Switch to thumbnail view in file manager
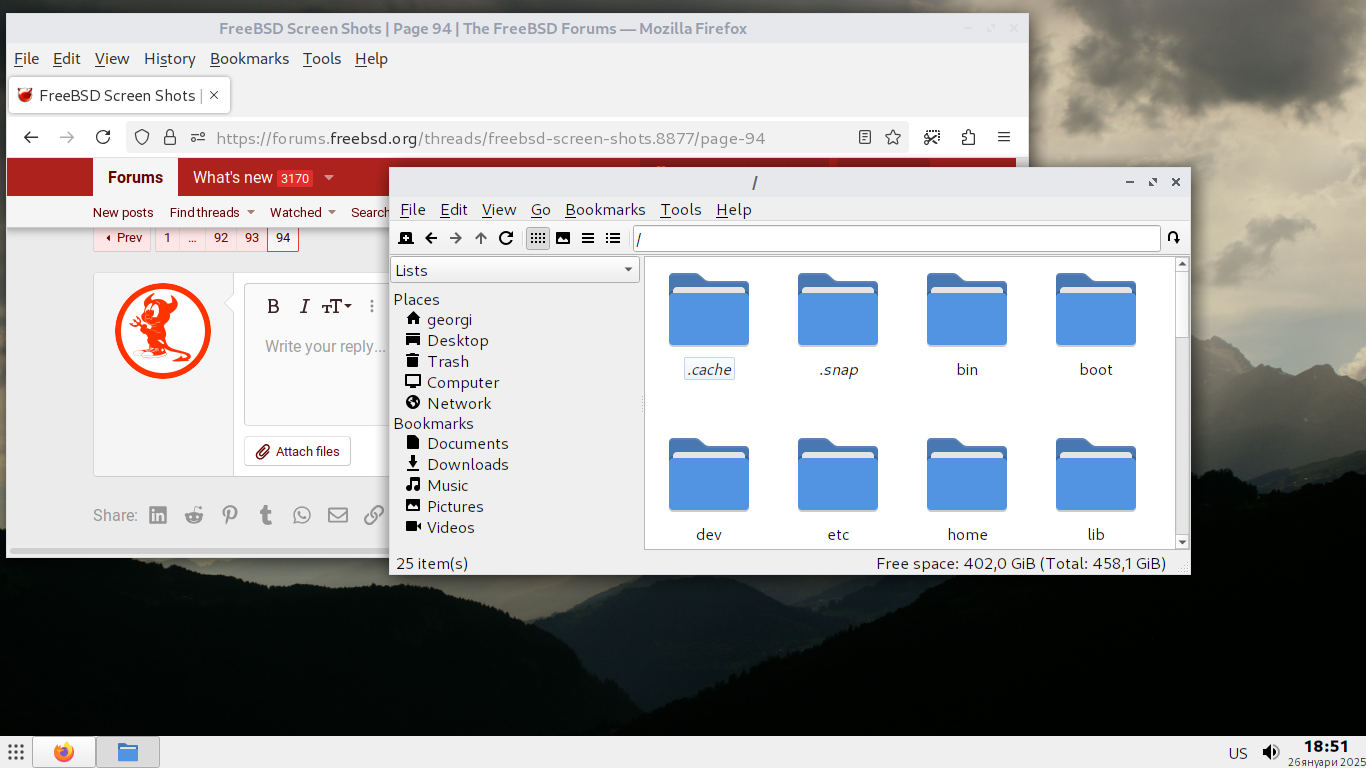The width and height of the screenshot is (1366, 768). pyautogui.click(x=563, y=238)
